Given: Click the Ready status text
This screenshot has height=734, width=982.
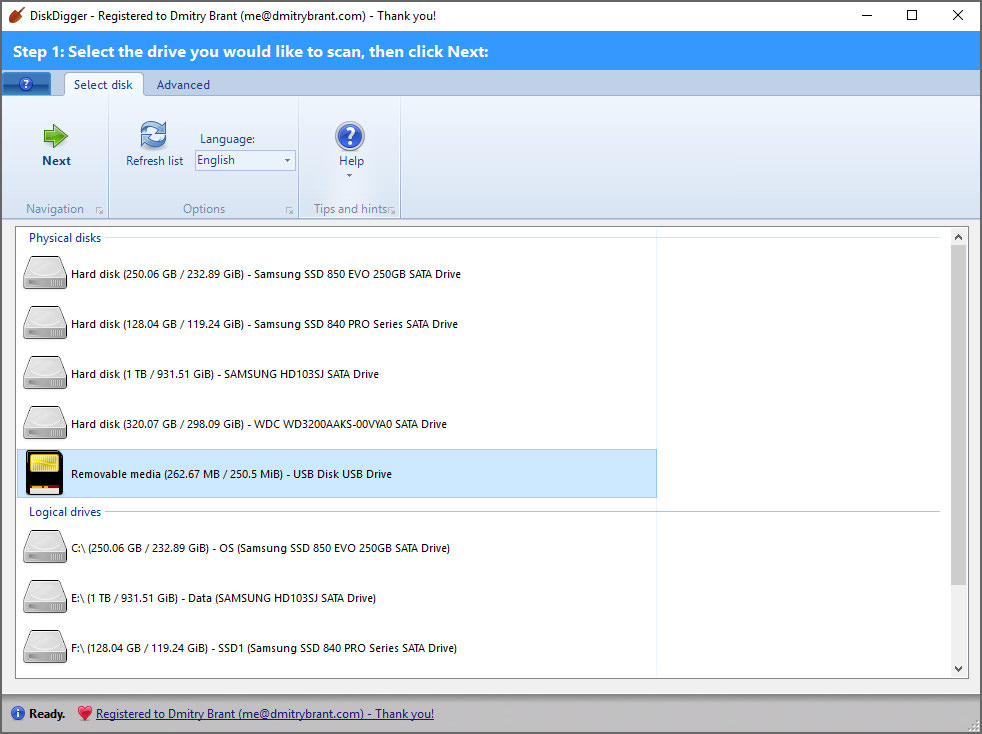Looking at the screenshot, I should (x=47, y=714).
